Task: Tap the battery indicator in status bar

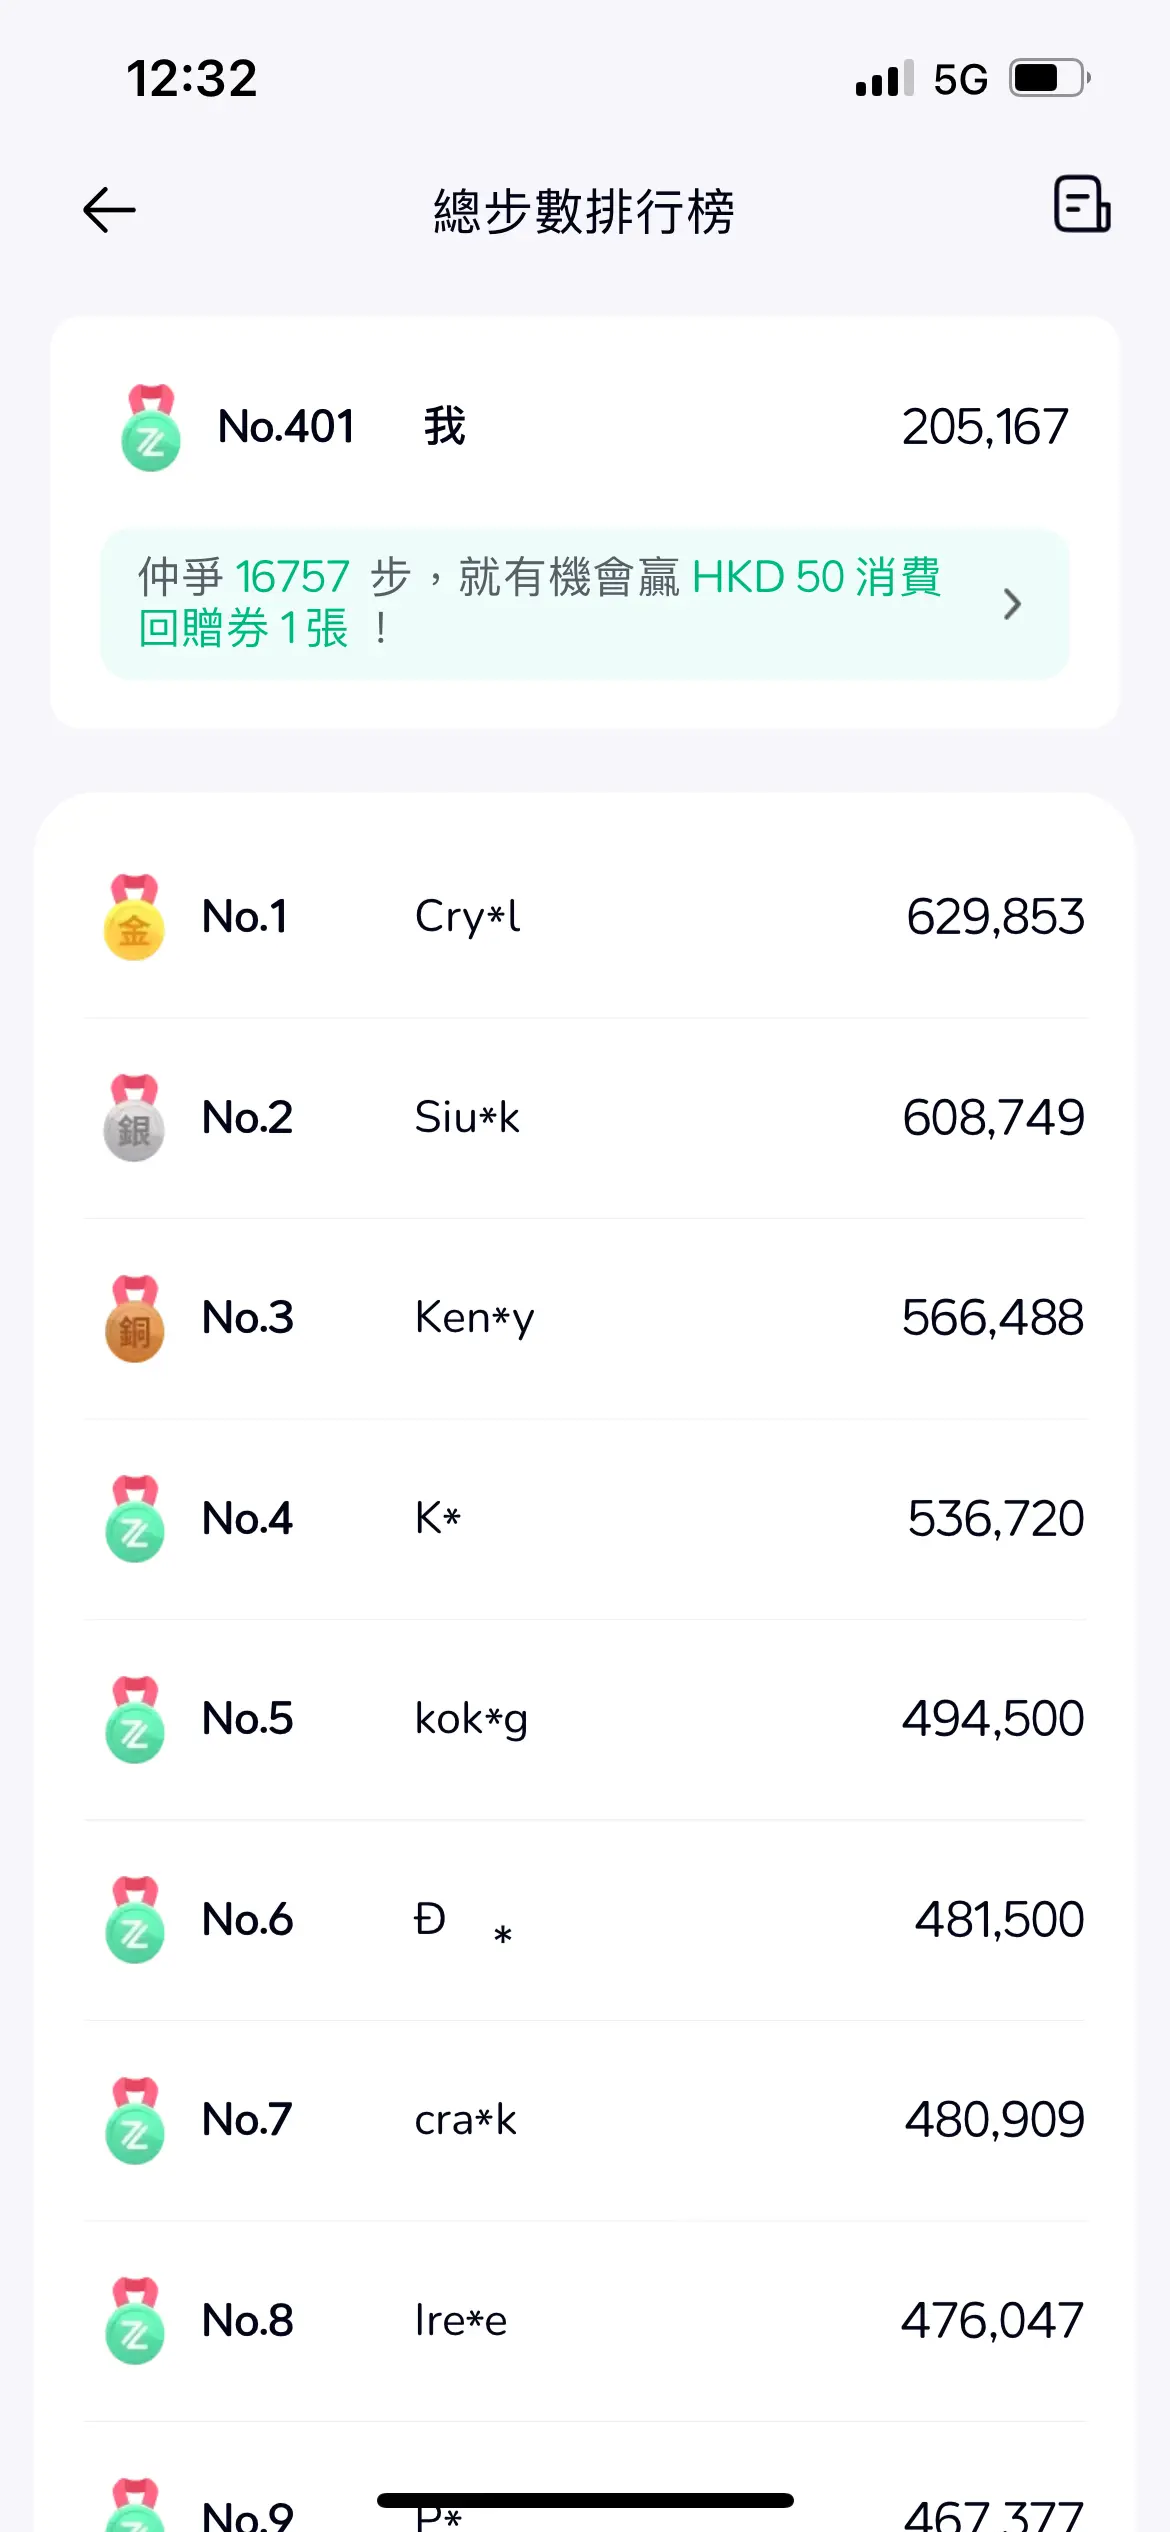Action: 1049,78
